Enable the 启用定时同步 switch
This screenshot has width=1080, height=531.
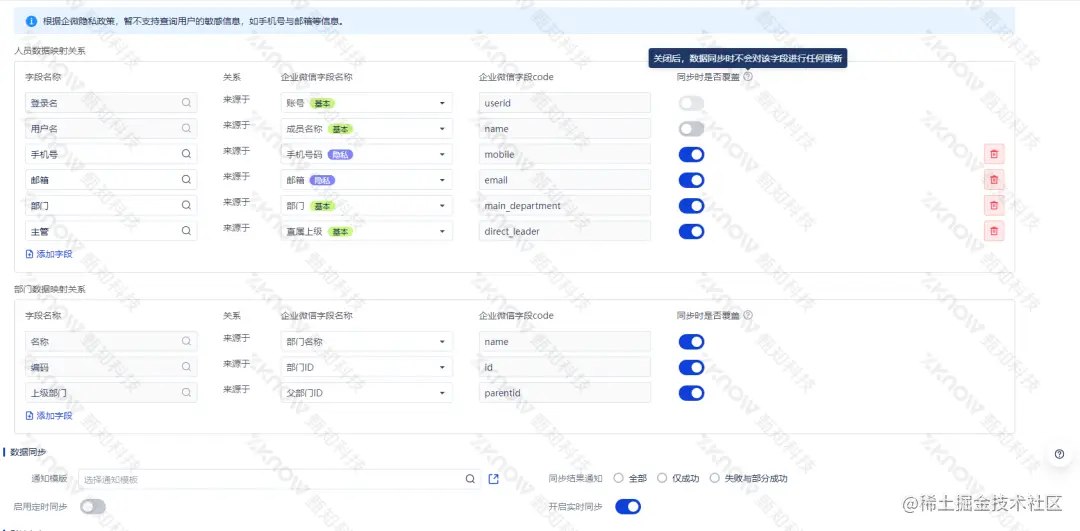tap(93, 507)
